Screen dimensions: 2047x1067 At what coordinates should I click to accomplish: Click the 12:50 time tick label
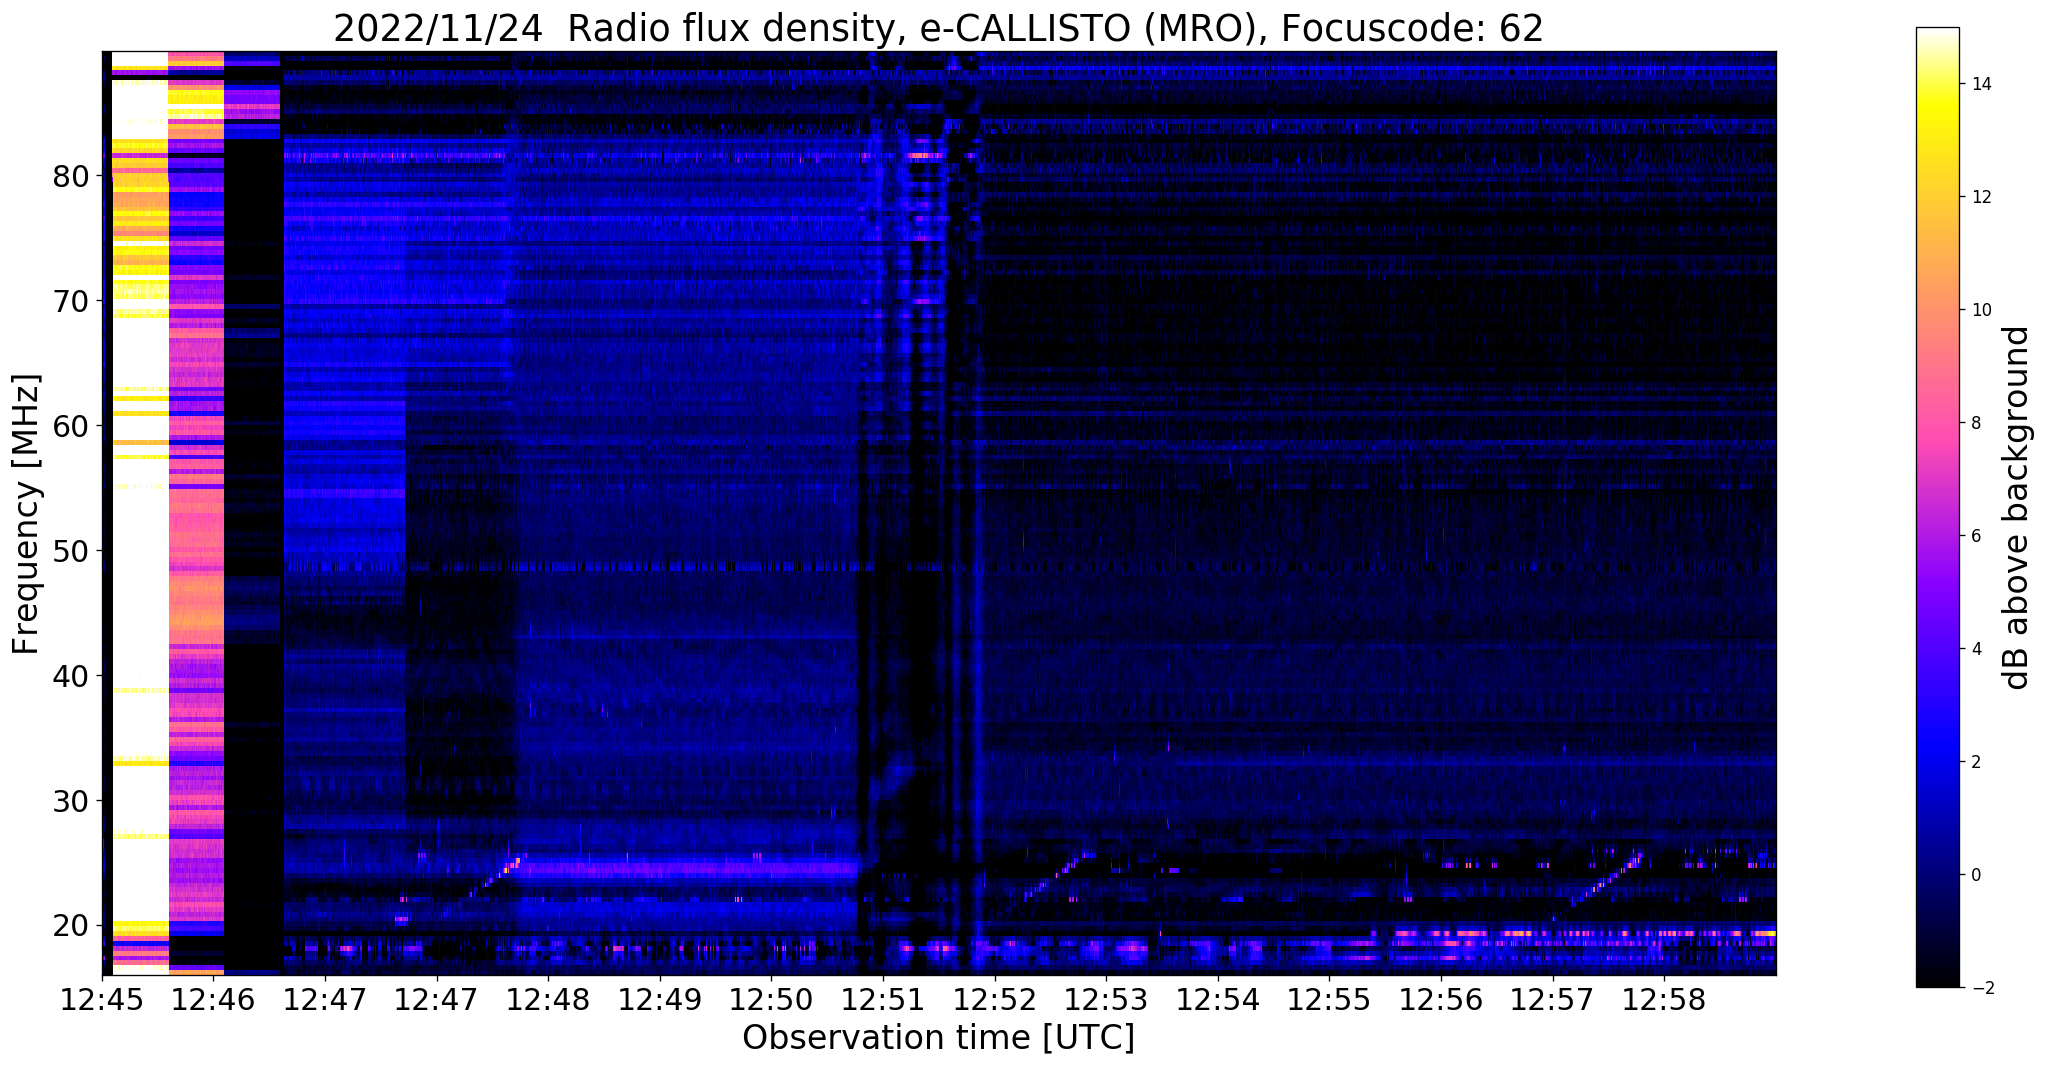coord(771,1000)
